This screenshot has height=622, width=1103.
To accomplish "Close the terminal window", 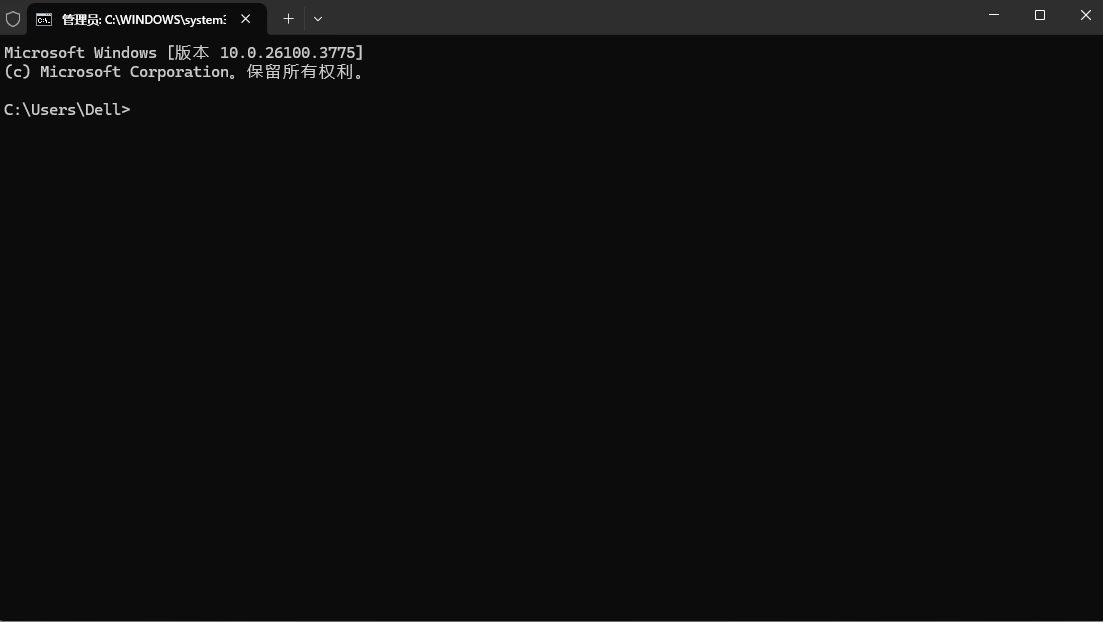I will point(1085,15).
